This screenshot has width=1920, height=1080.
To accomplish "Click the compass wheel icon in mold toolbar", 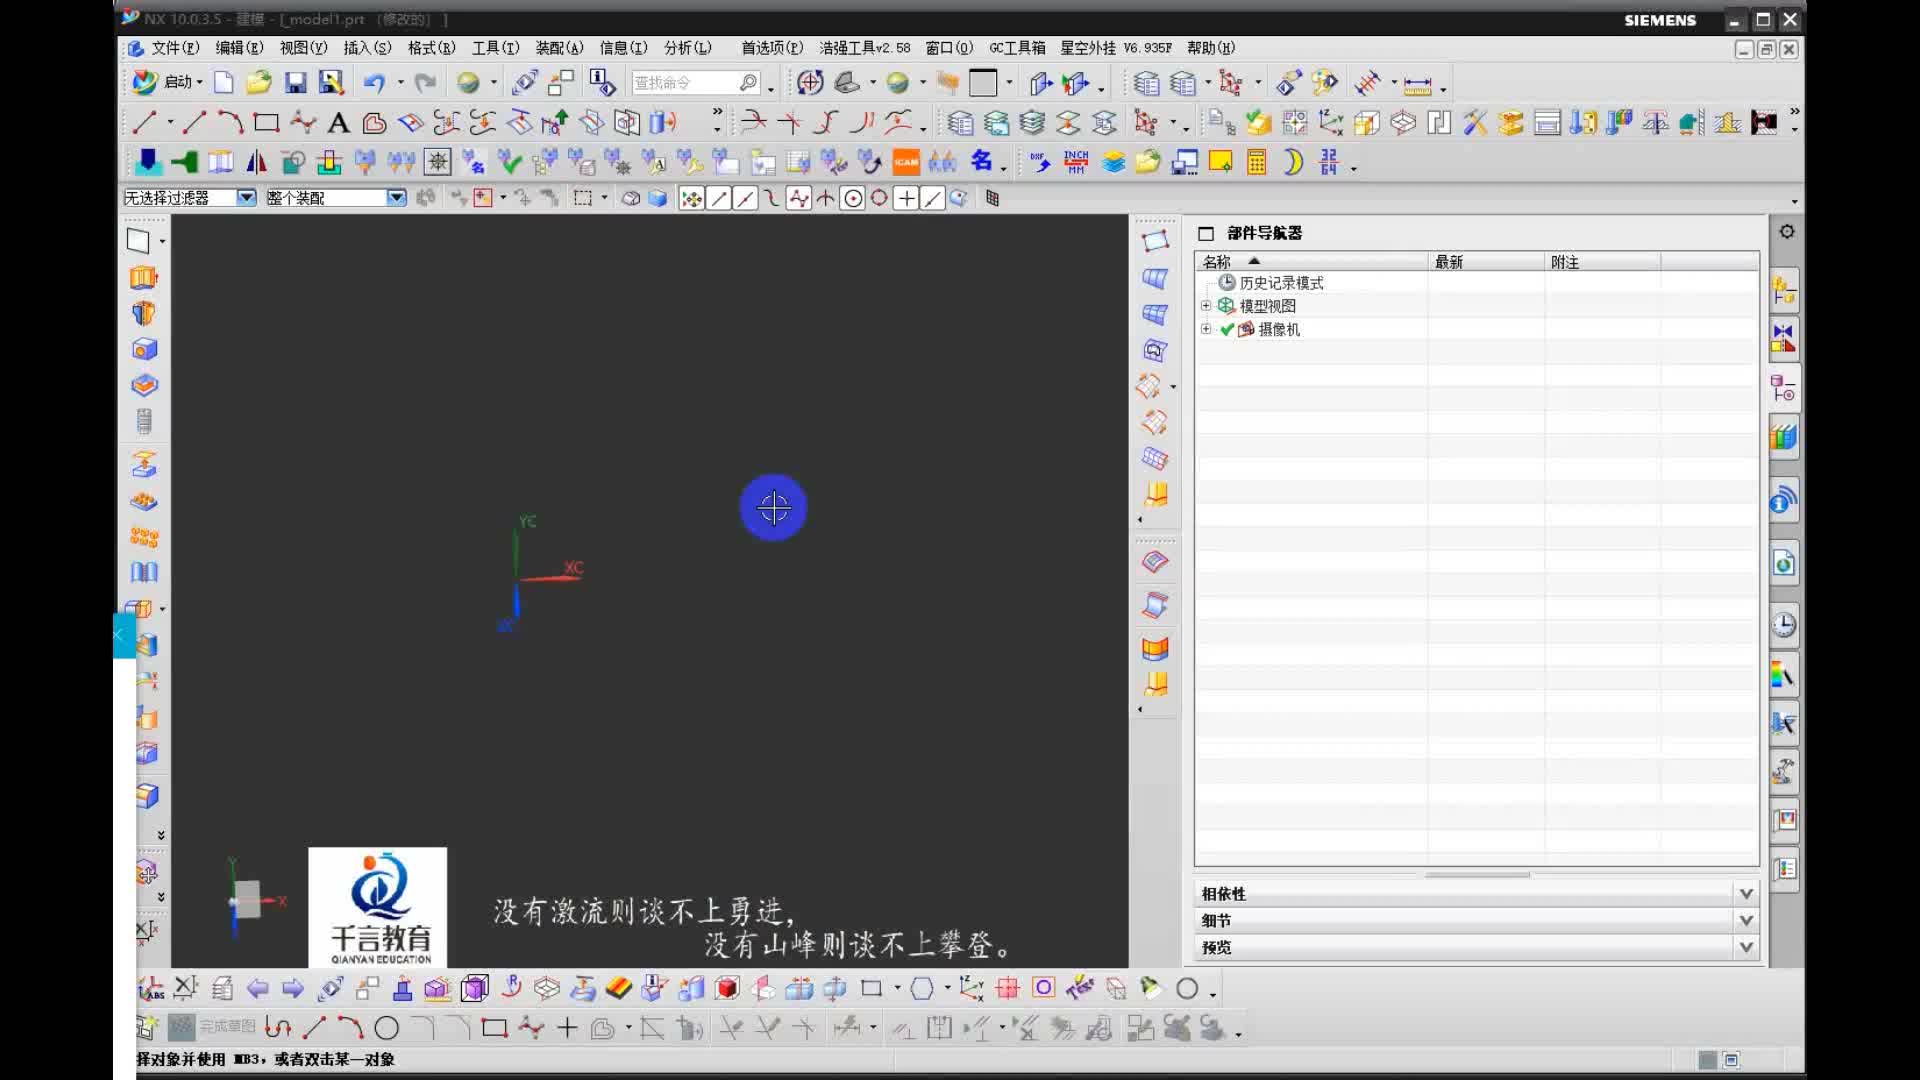I will 437,162.
